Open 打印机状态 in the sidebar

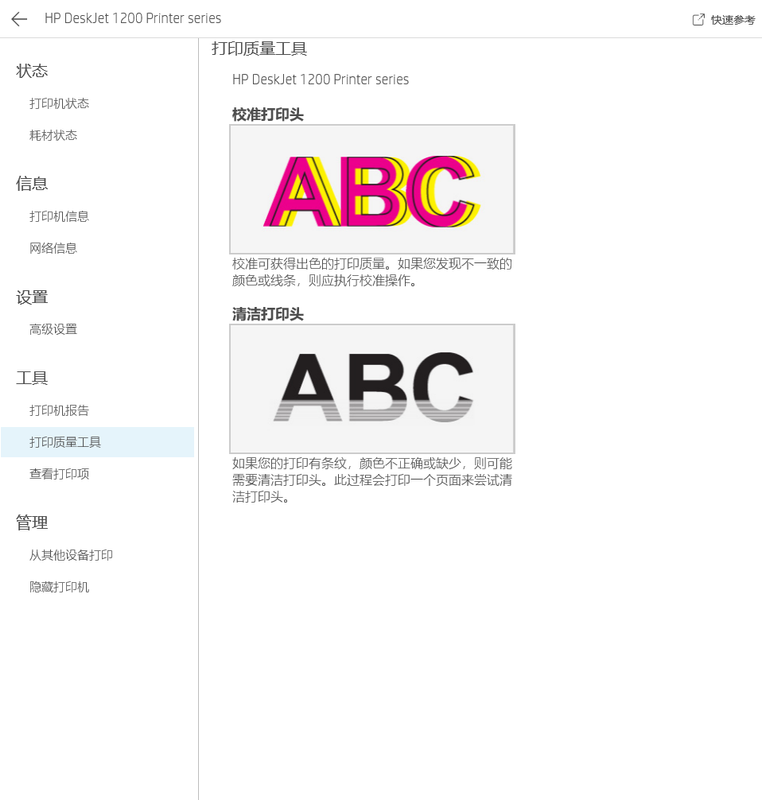59,104
